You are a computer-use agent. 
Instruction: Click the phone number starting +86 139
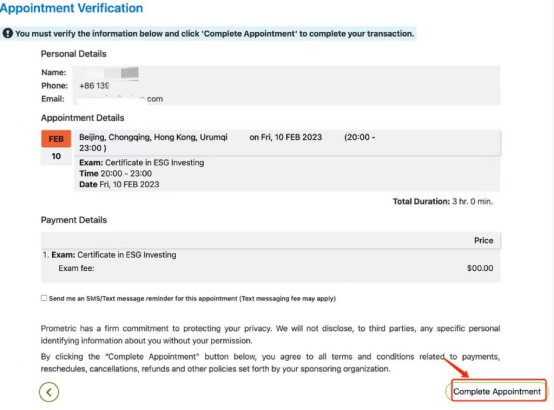pyautogui.click(x=94, y=86)
